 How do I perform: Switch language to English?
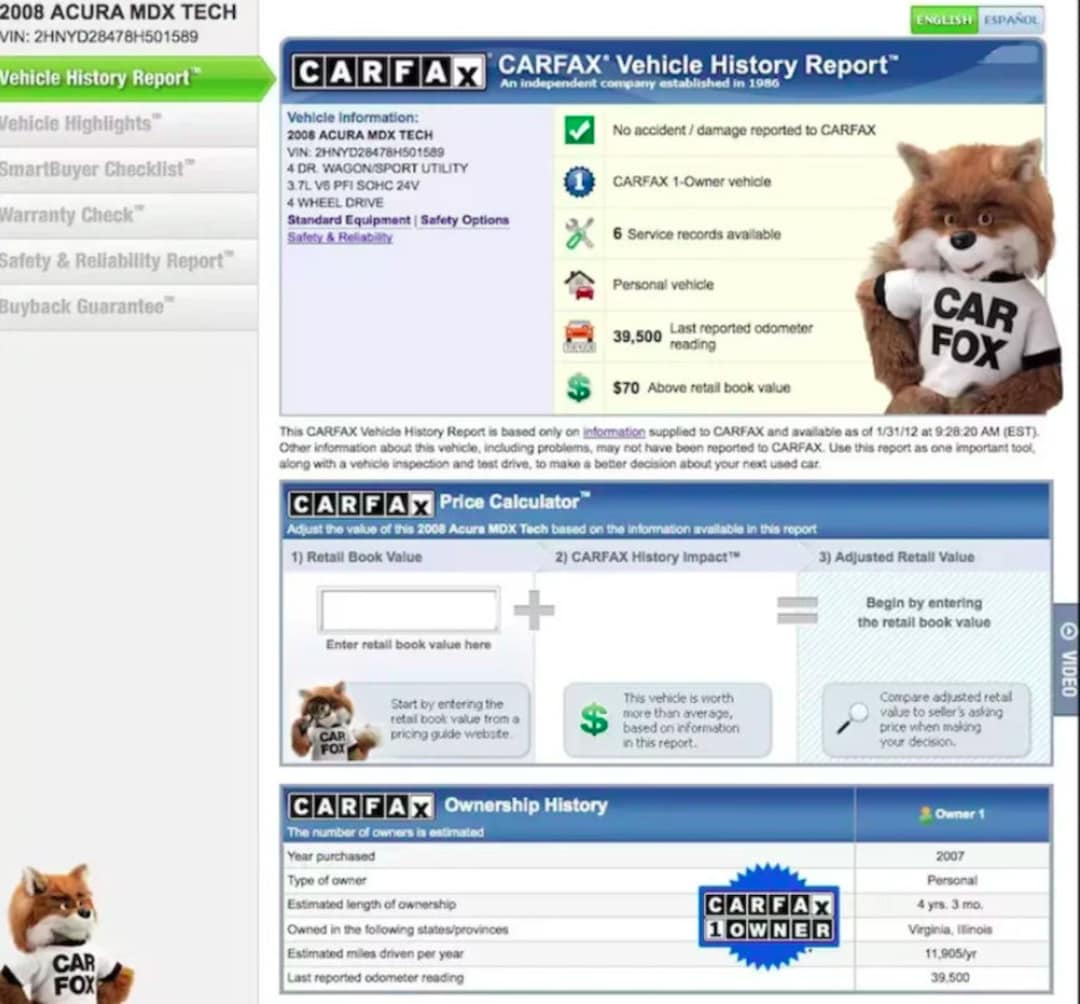944,19
